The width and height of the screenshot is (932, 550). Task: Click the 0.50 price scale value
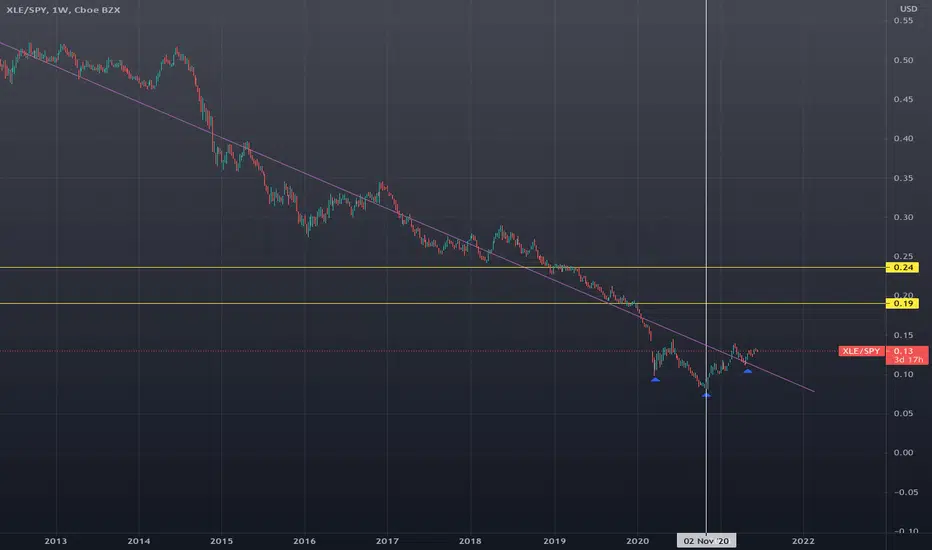point(903,60)
